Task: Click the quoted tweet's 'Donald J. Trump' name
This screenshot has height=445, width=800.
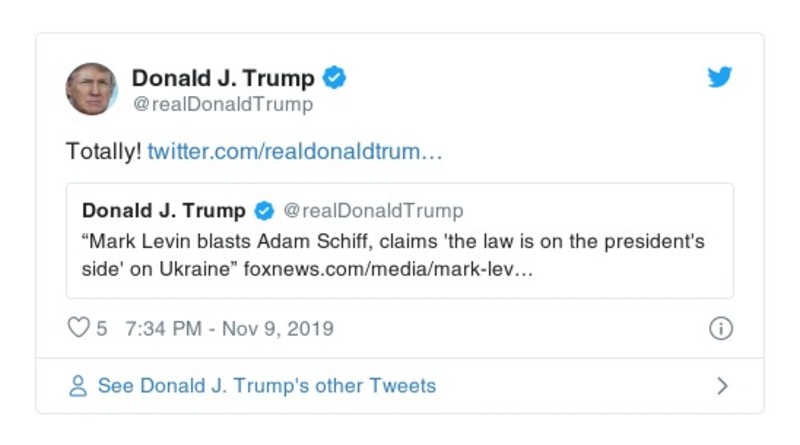Action: (x=163, y=211)
